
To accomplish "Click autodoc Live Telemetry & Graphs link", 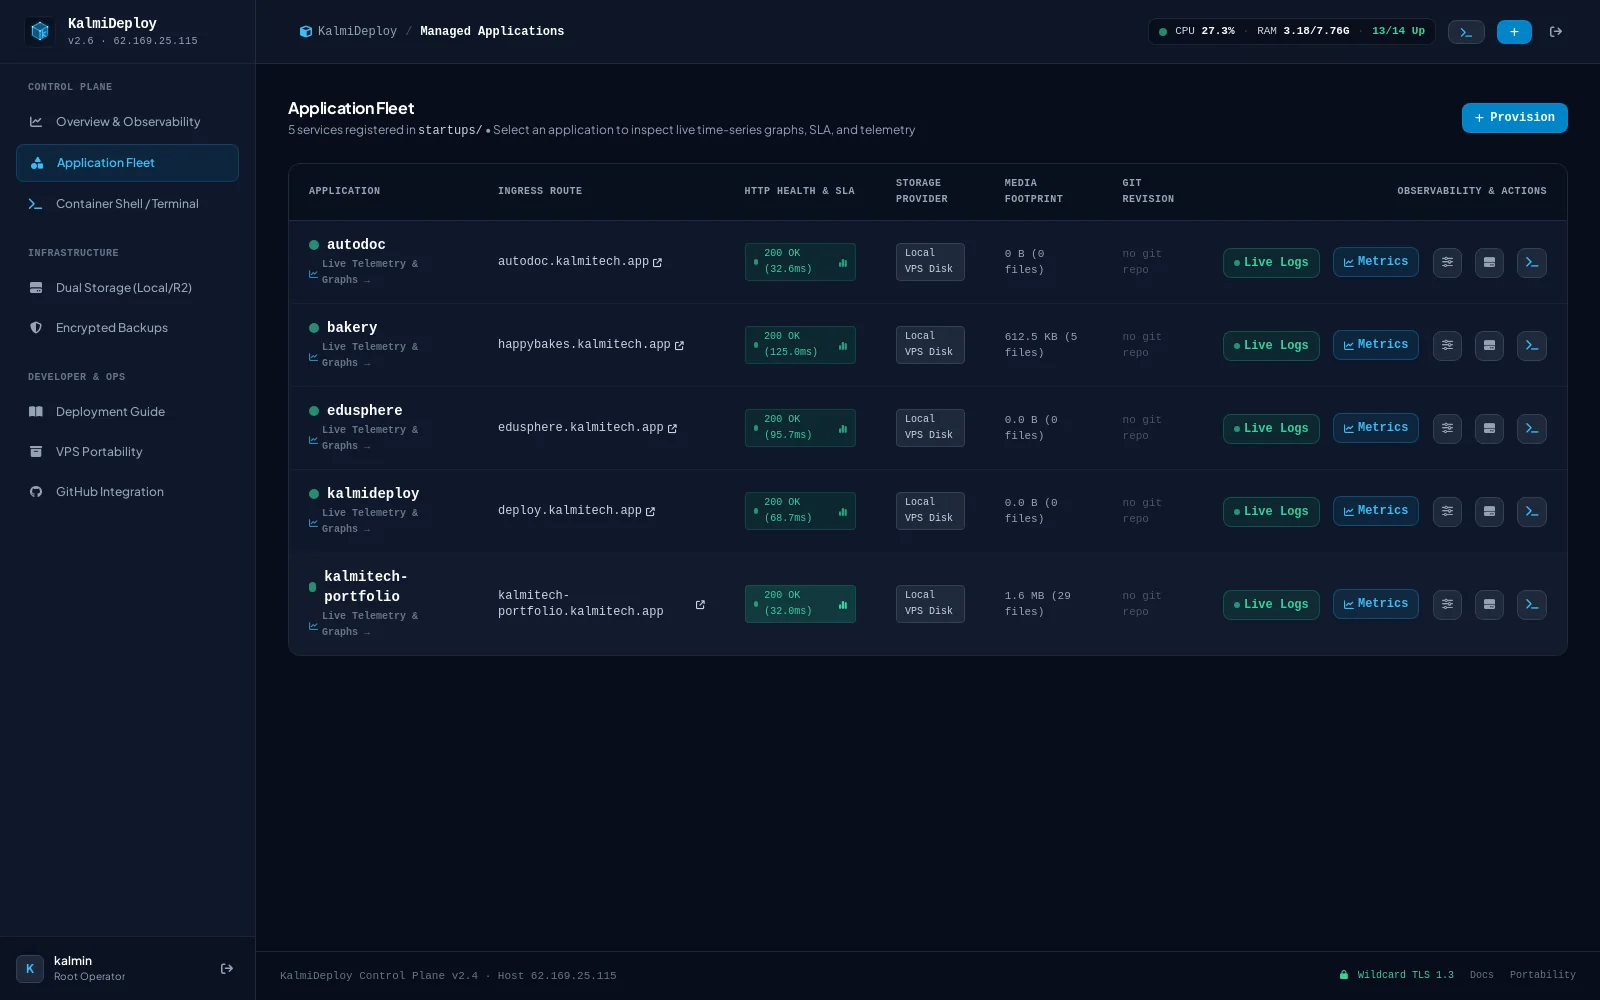I will [364, 272].
